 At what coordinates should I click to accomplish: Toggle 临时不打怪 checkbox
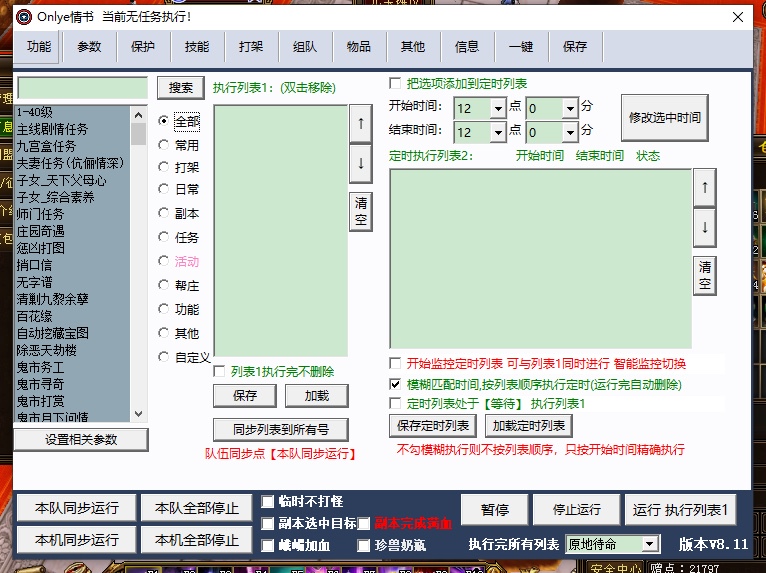point(267,502)
